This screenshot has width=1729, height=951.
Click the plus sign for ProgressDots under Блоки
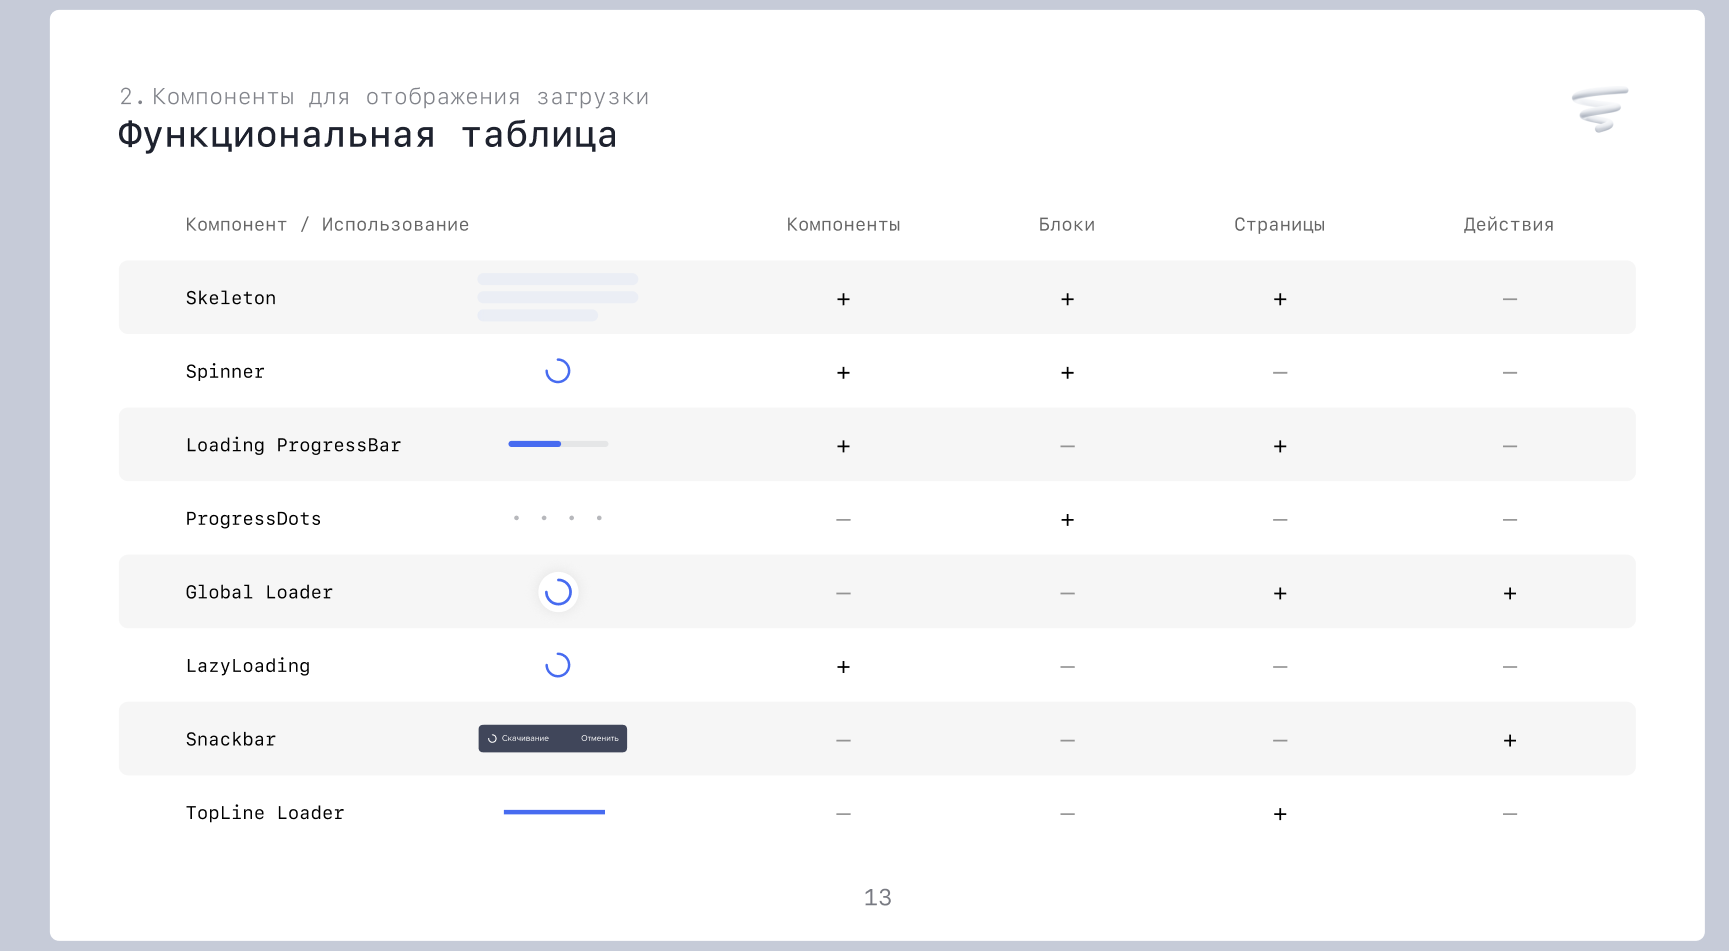(1067, 520)
